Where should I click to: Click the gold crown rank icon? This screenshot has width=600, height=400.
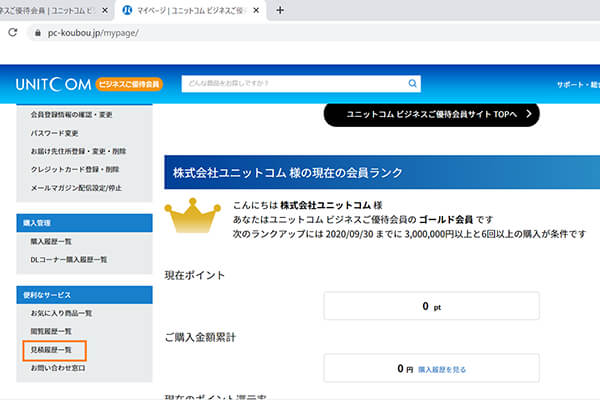[x=192, y=216]
